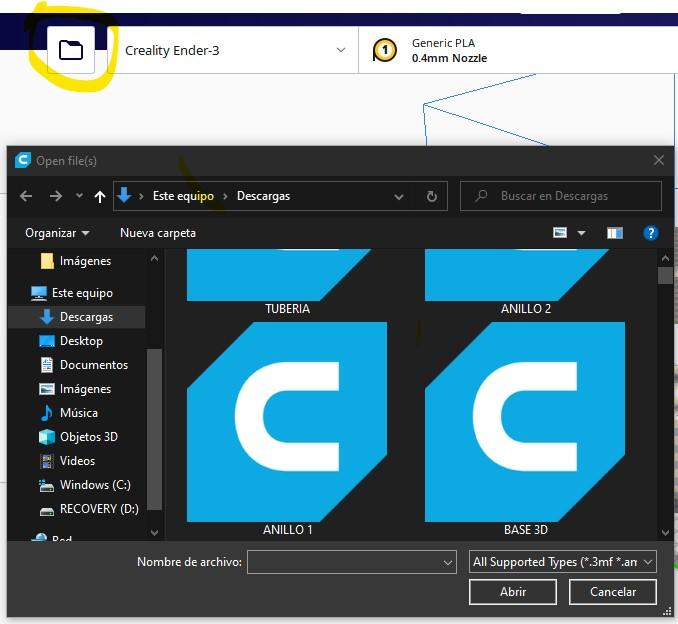
Task: Open help with the question mark icon
Action: 651,233
